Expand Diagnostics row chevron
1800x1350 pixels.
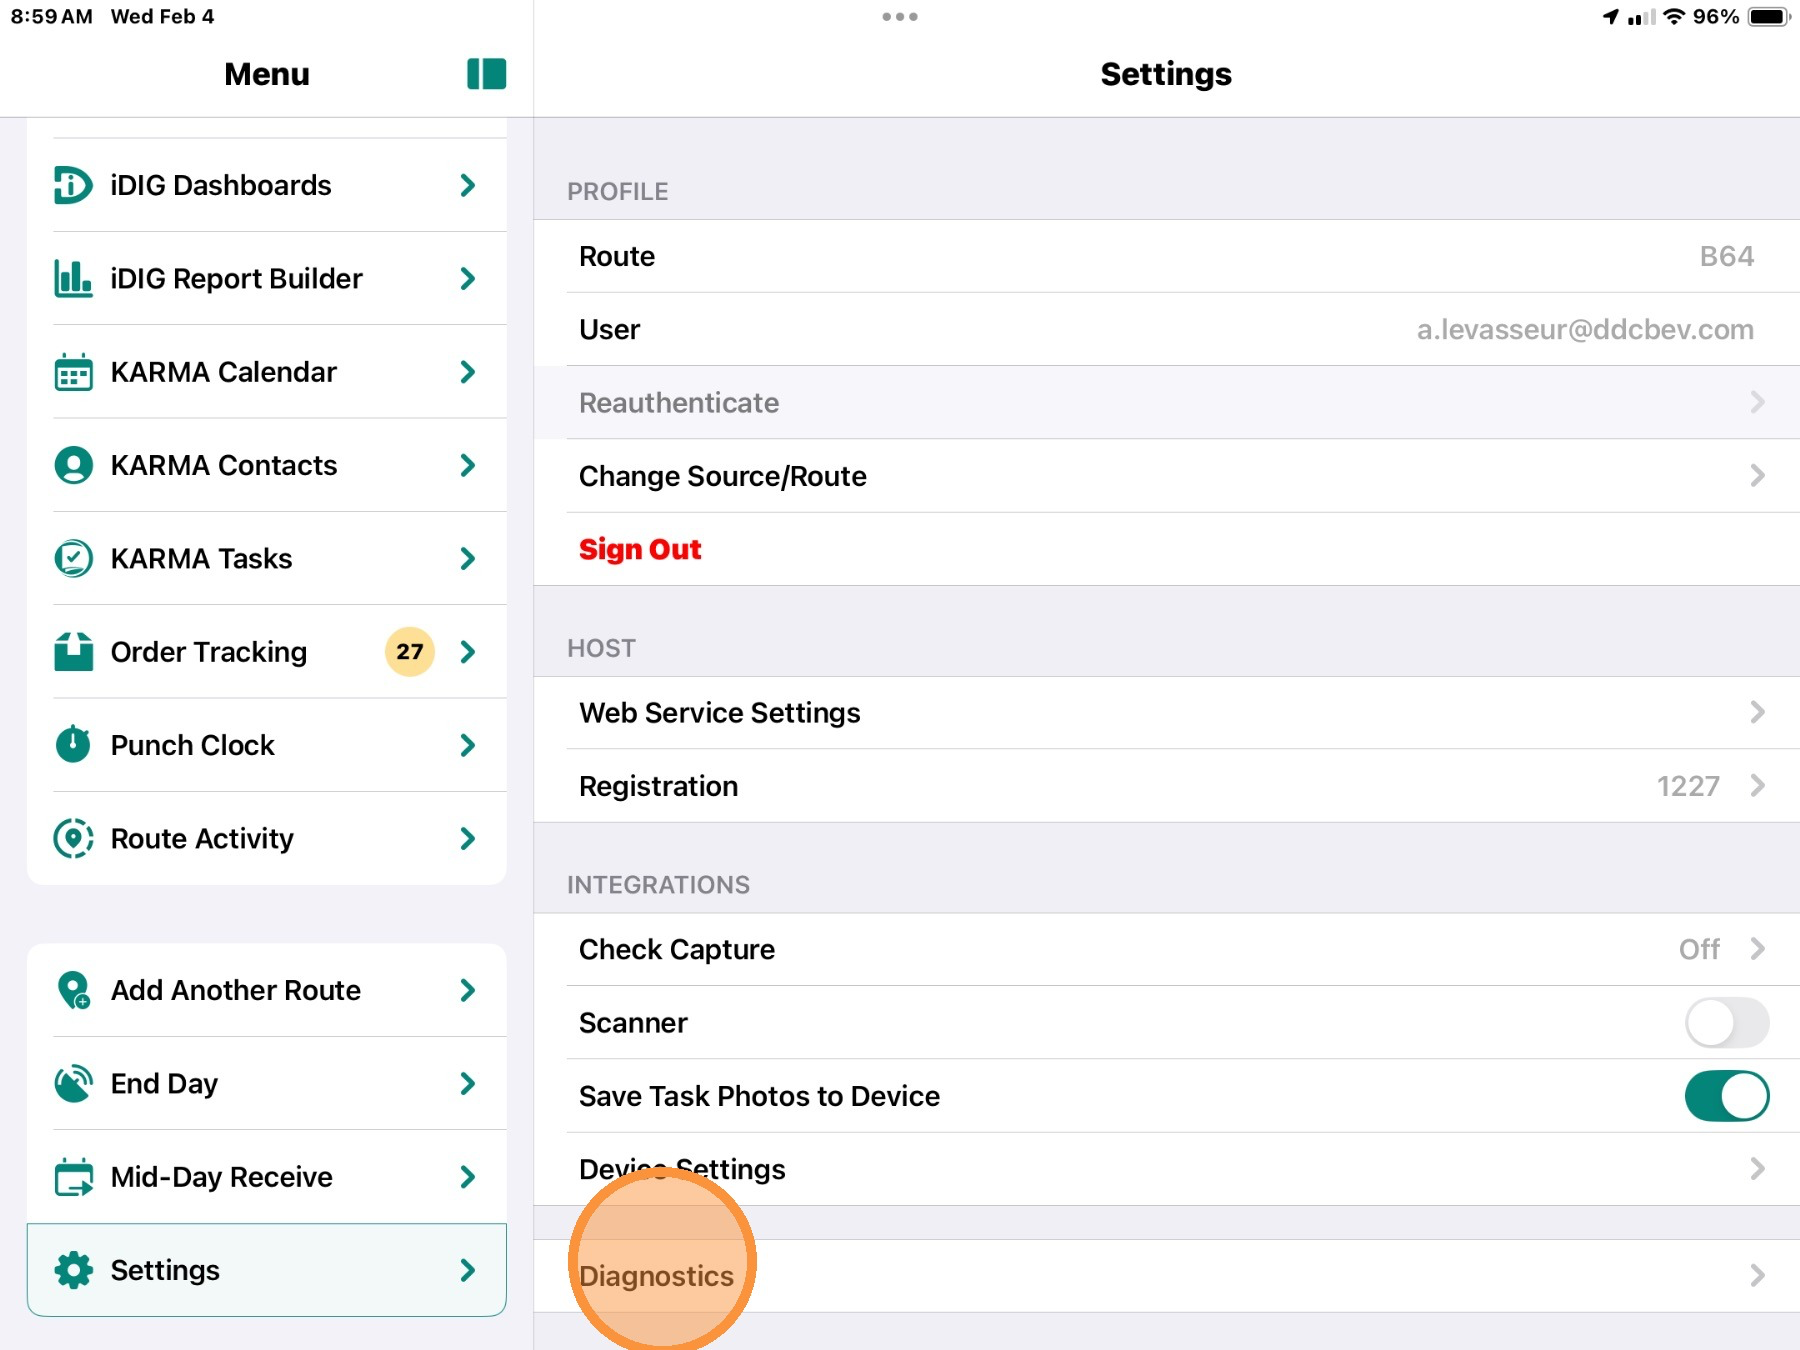click(x=1757, y=1276)
